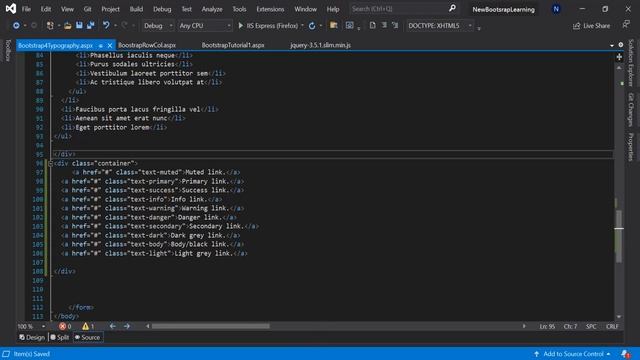The height and width of the screenshot is (360, 640).
Task: Switch to BoostrapRowCol.aspx tab
Action: [x=147, y=45]
